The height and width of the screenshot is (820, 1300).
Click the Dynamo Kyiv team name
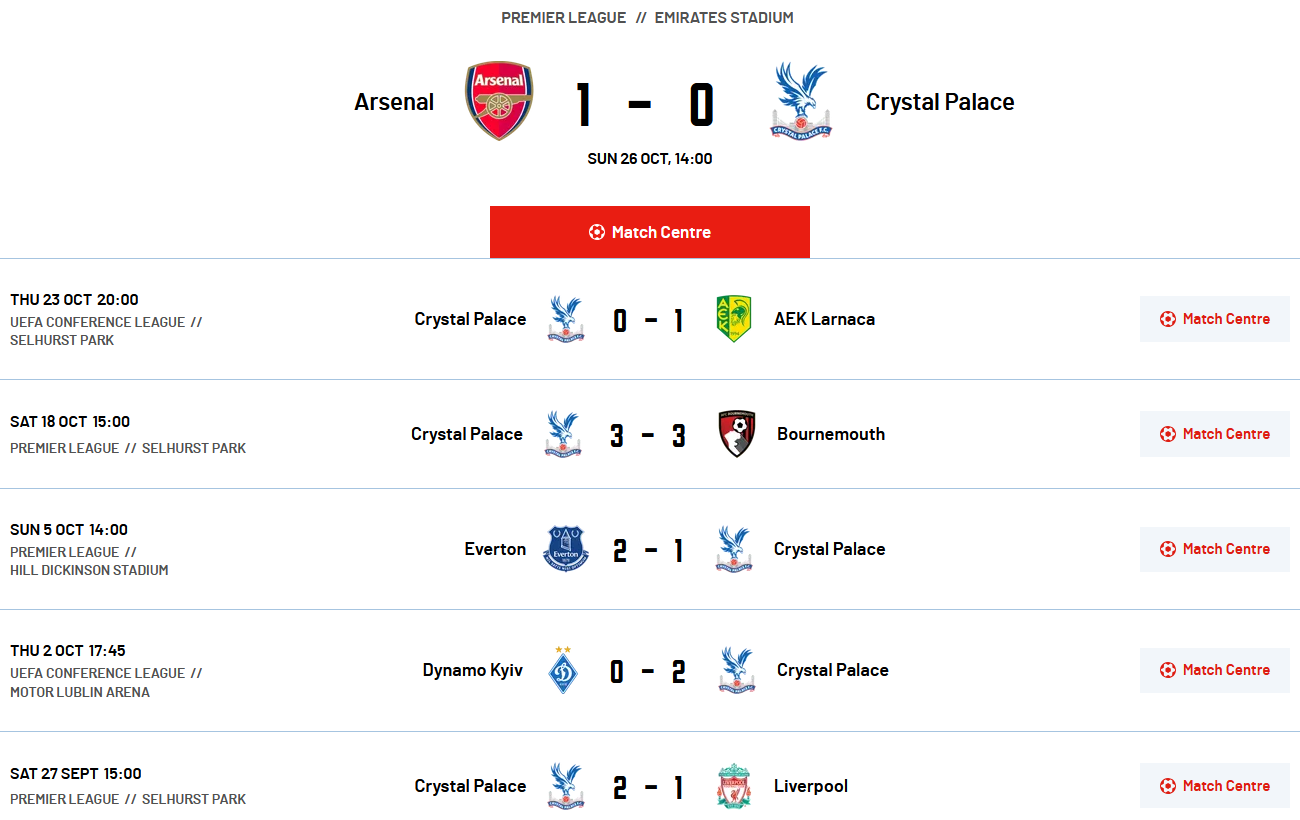[472, 670]
